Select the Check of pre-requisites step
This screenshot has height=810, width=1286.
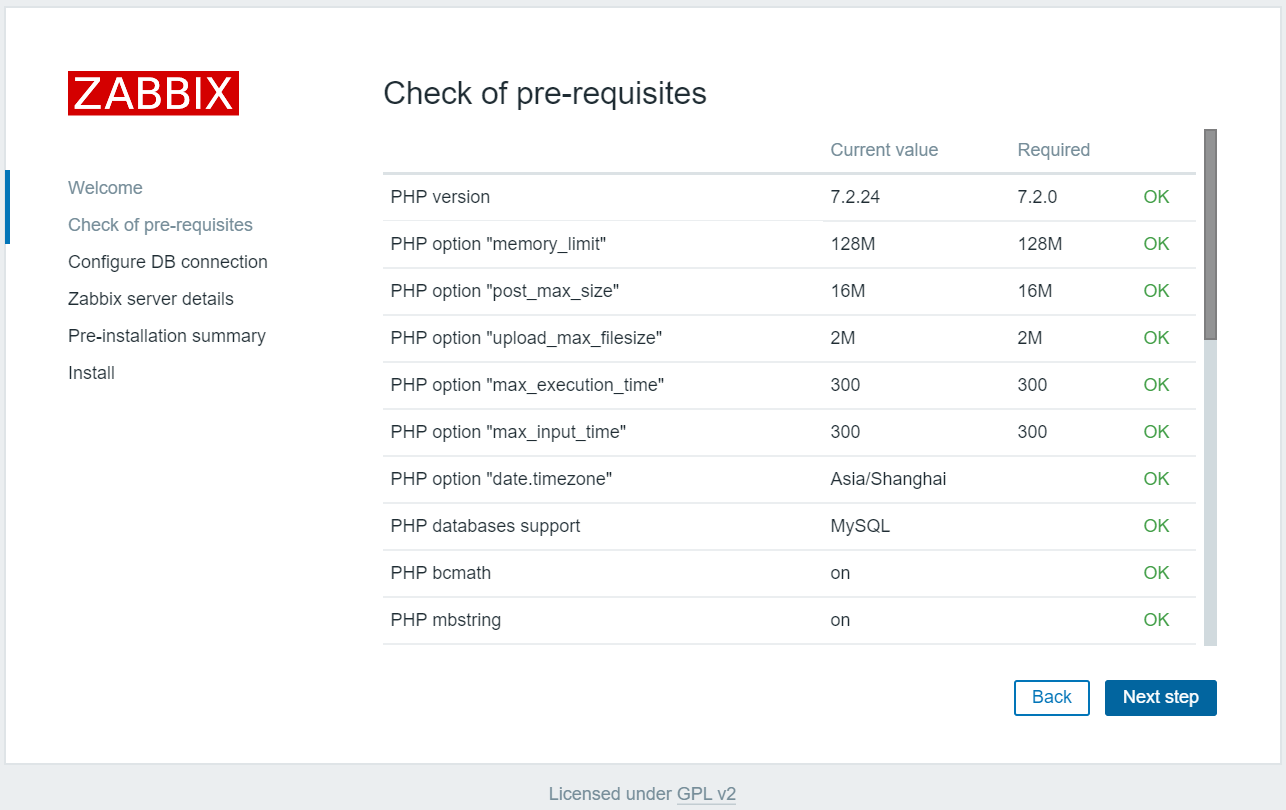click(x=160, y=224)
